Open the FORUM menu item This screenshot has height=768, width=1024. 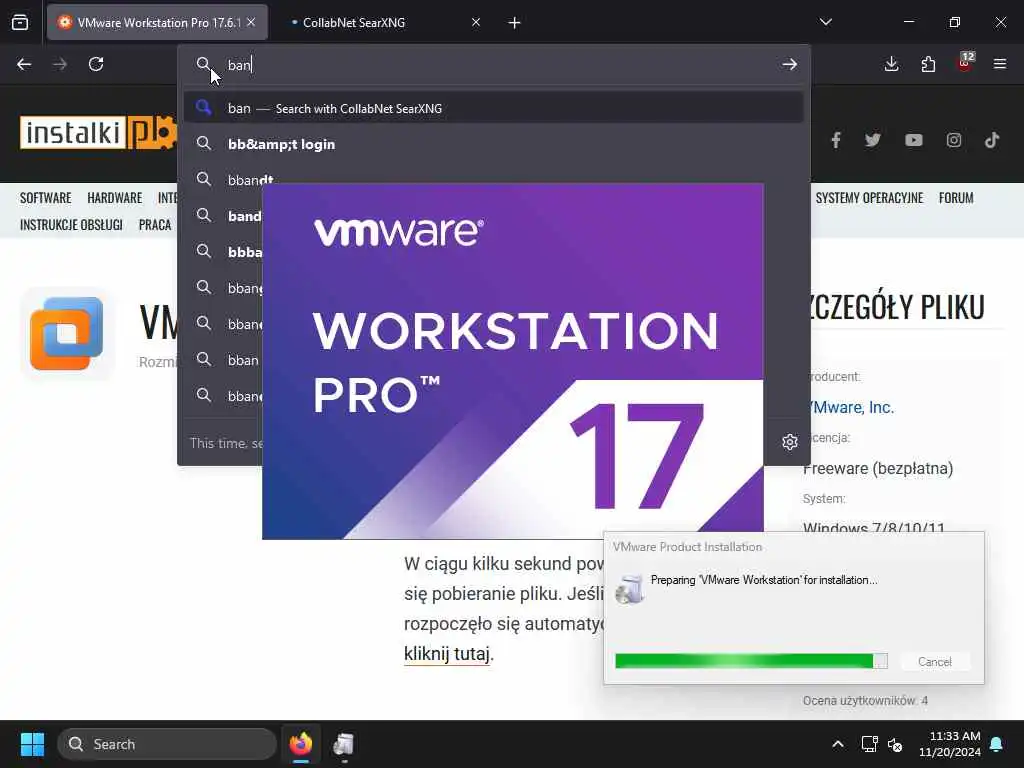coord(956,198)
